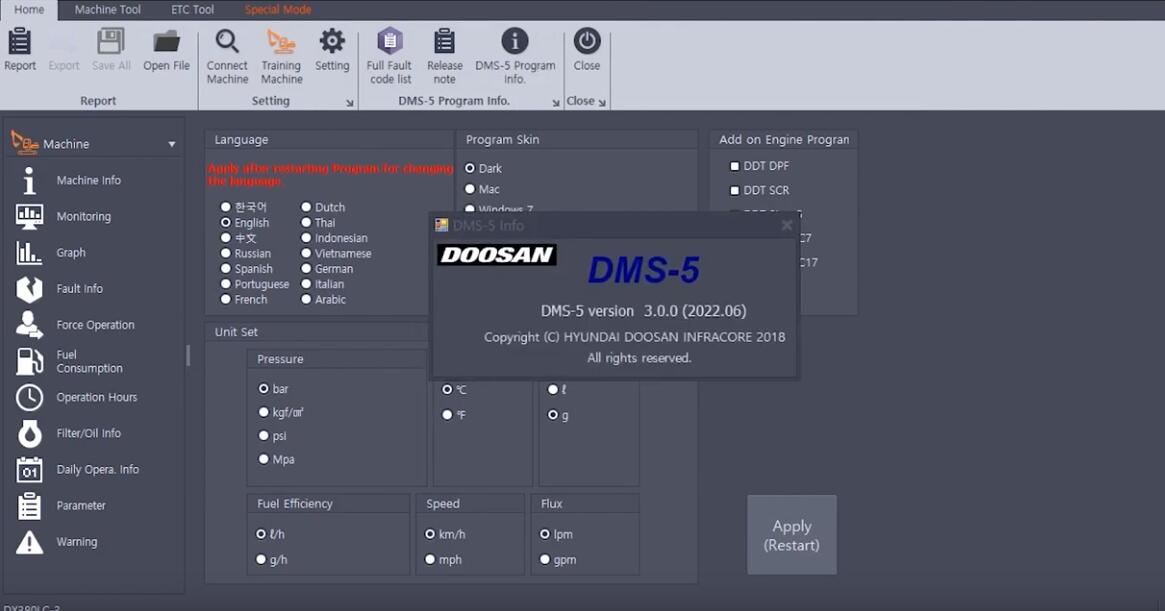Image resolution: width=1165 pixels, height=611 pixels.
Task: Switch to the Machine Tool tab
Action: tap(107, 9)
